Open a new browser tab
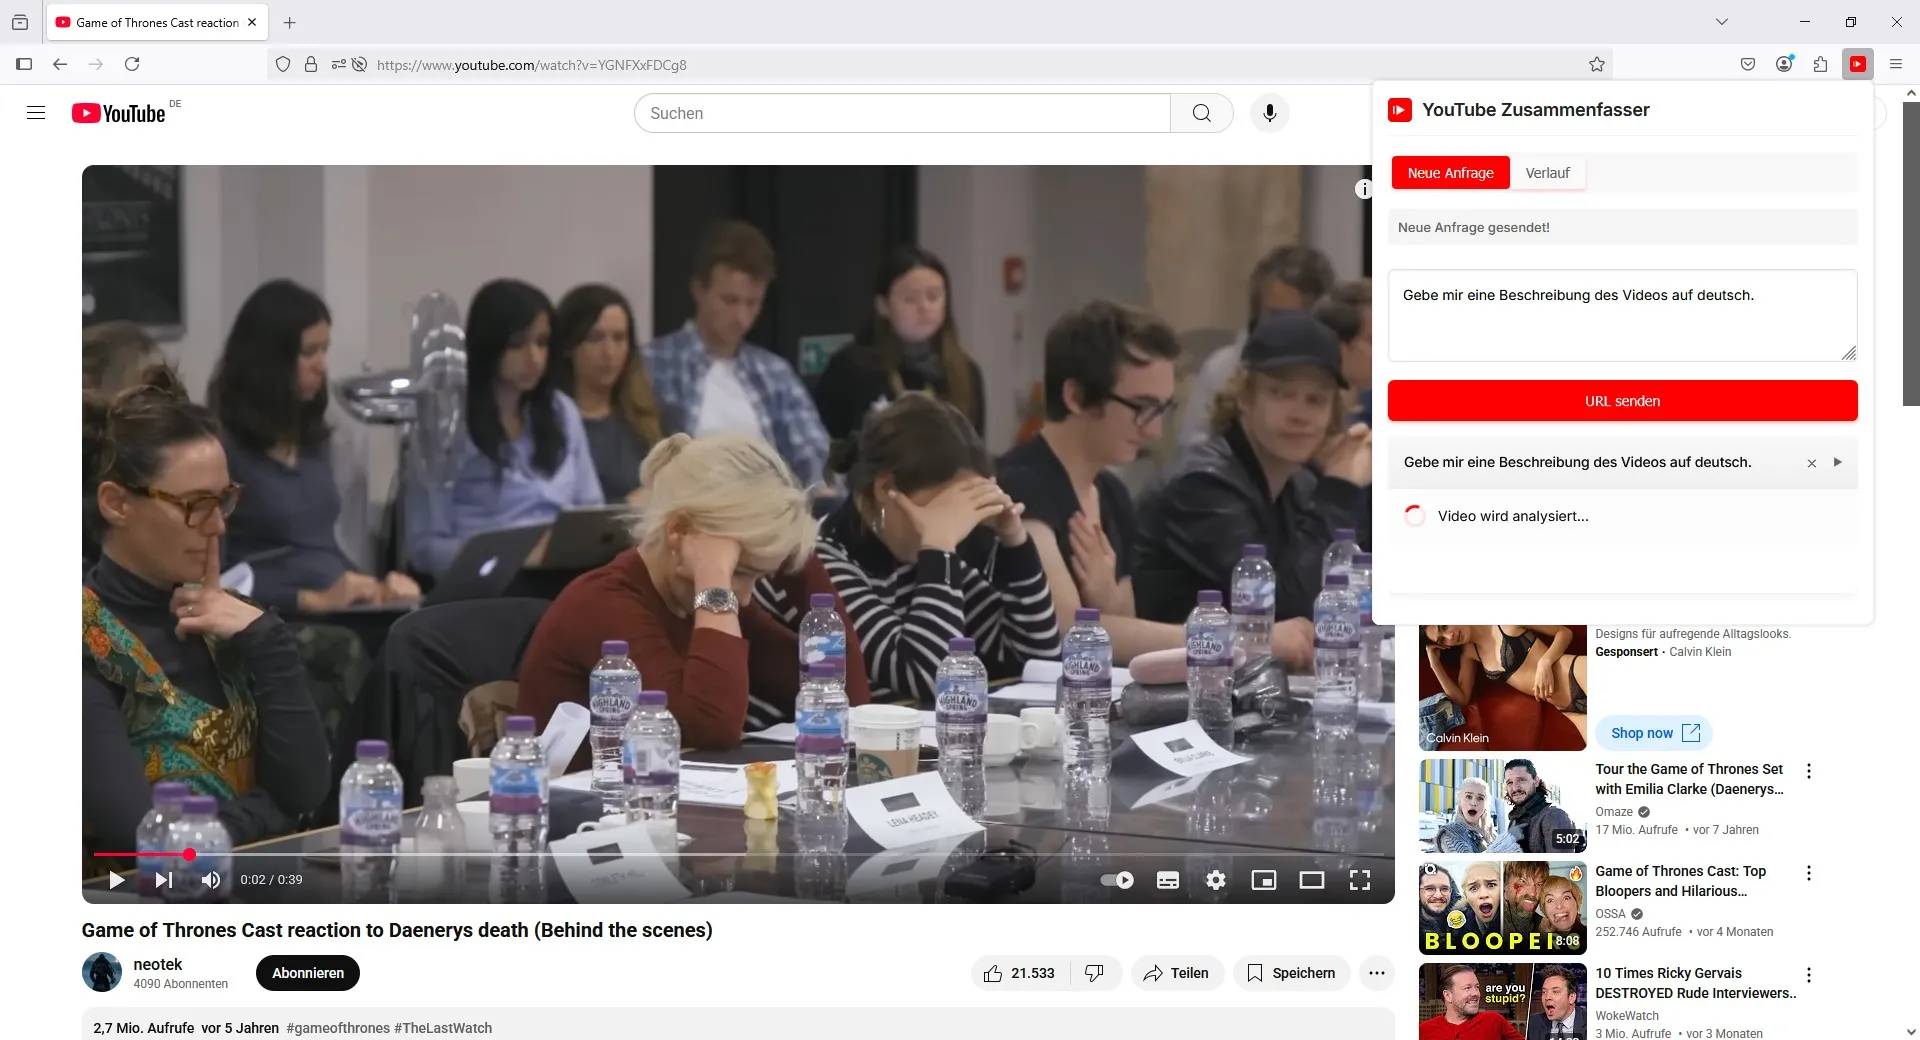Screen dimensions: 1920x1040 point(290,22)
